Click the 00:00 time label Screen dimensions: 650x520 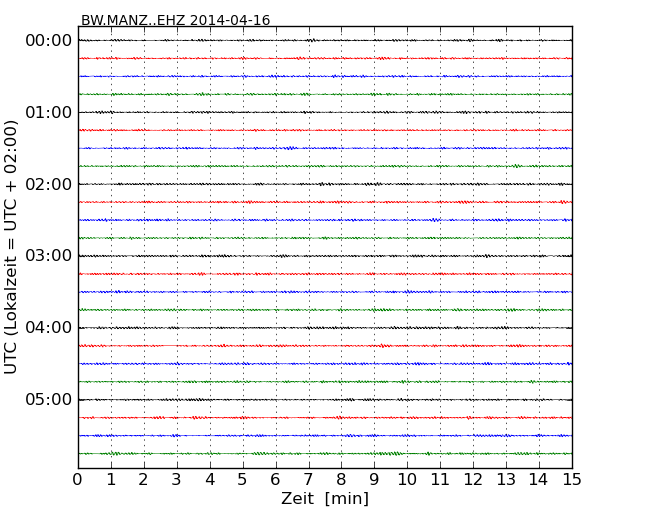[49, 41]
